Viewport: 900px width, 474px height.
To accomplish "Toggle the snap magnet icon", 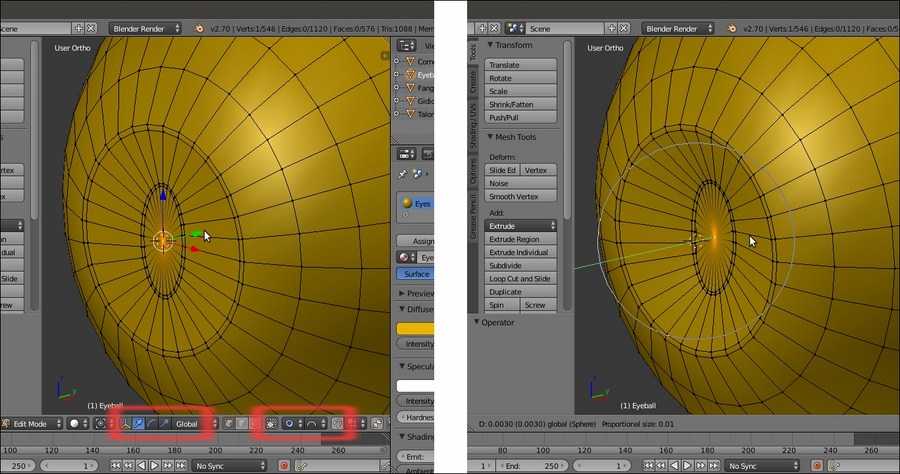I will point(337,424).
